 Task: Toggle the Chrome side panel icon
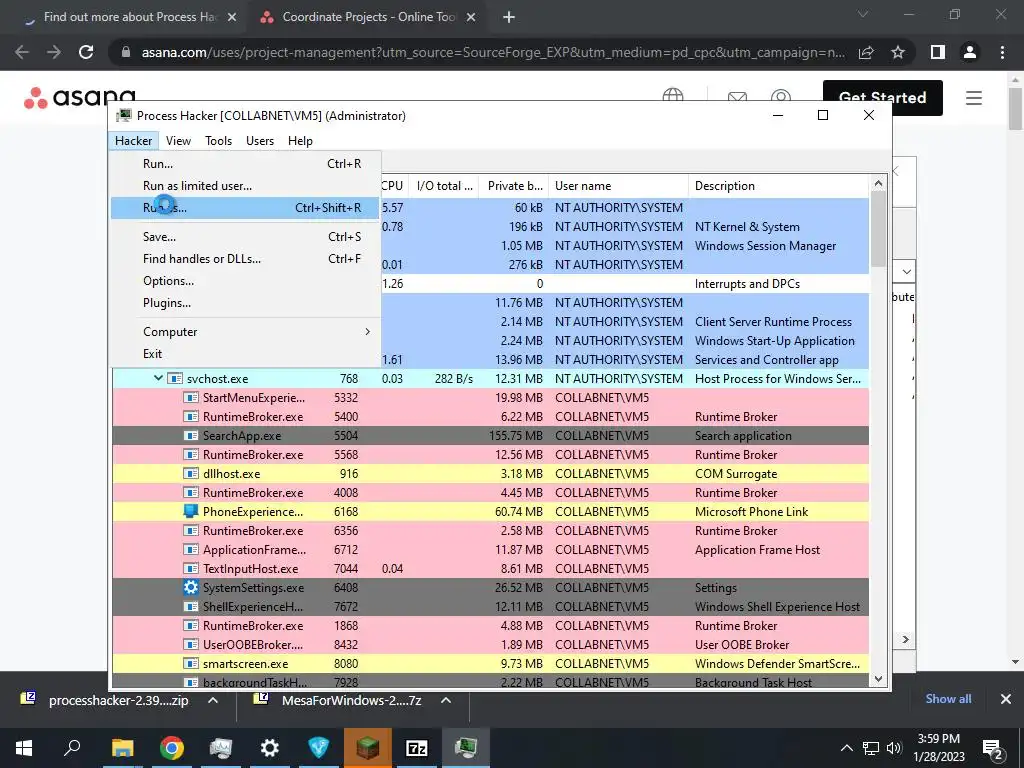(x=938, y=52)
